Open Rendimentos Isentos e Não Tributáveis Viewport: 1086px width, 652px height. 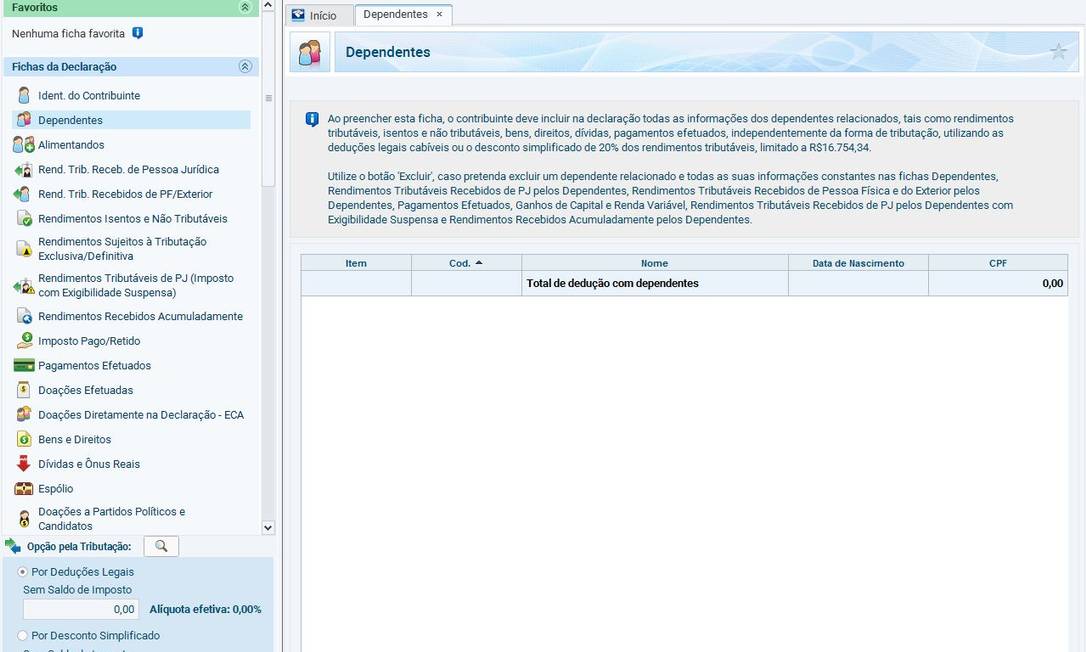click(133, 219)
